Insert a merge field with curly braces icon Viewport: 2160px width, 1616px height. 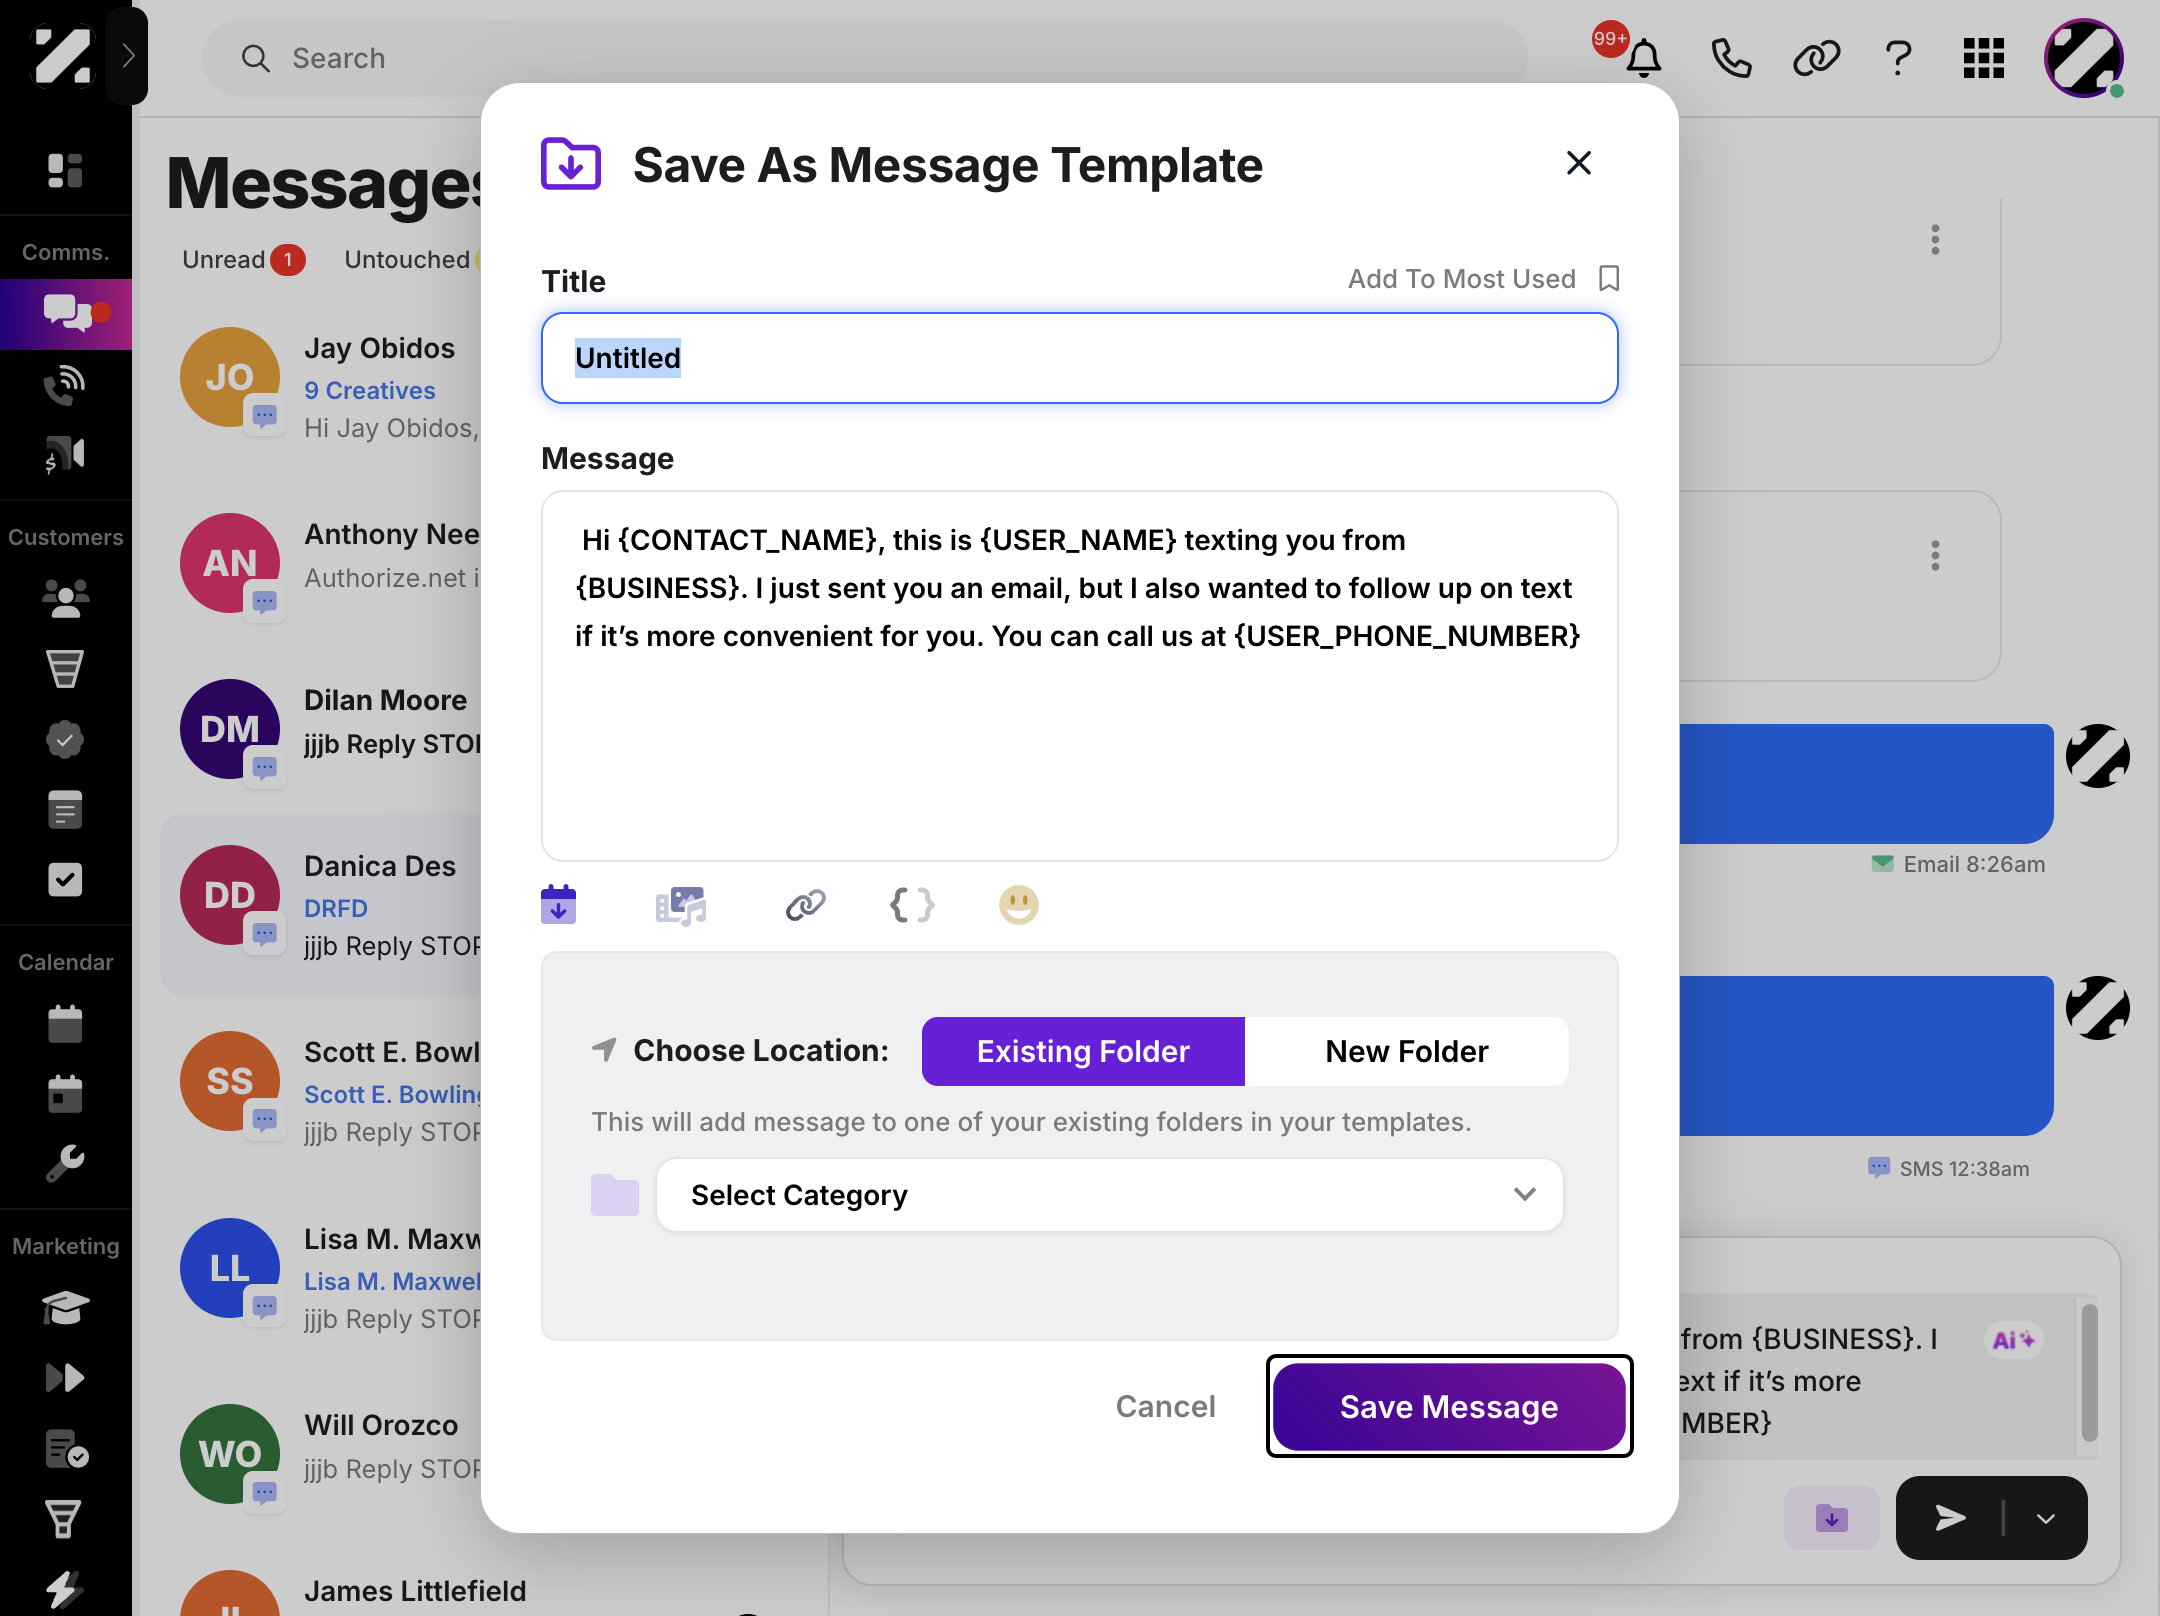pos(912,905)
